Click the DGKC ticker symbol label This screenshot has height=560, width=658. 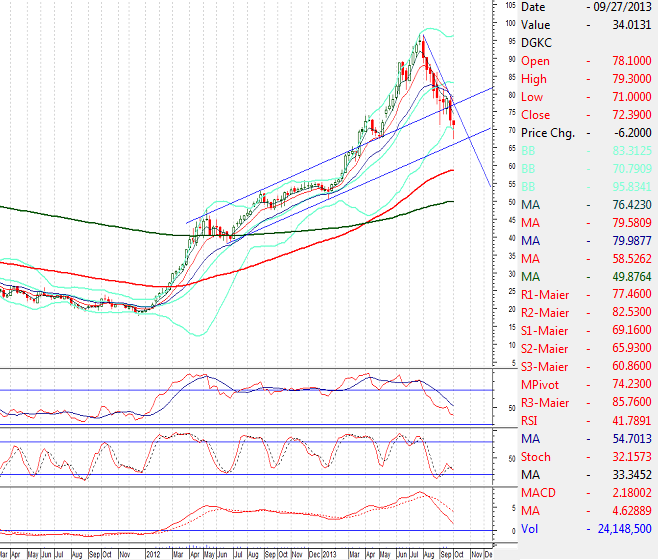click(x=537, y=44)
